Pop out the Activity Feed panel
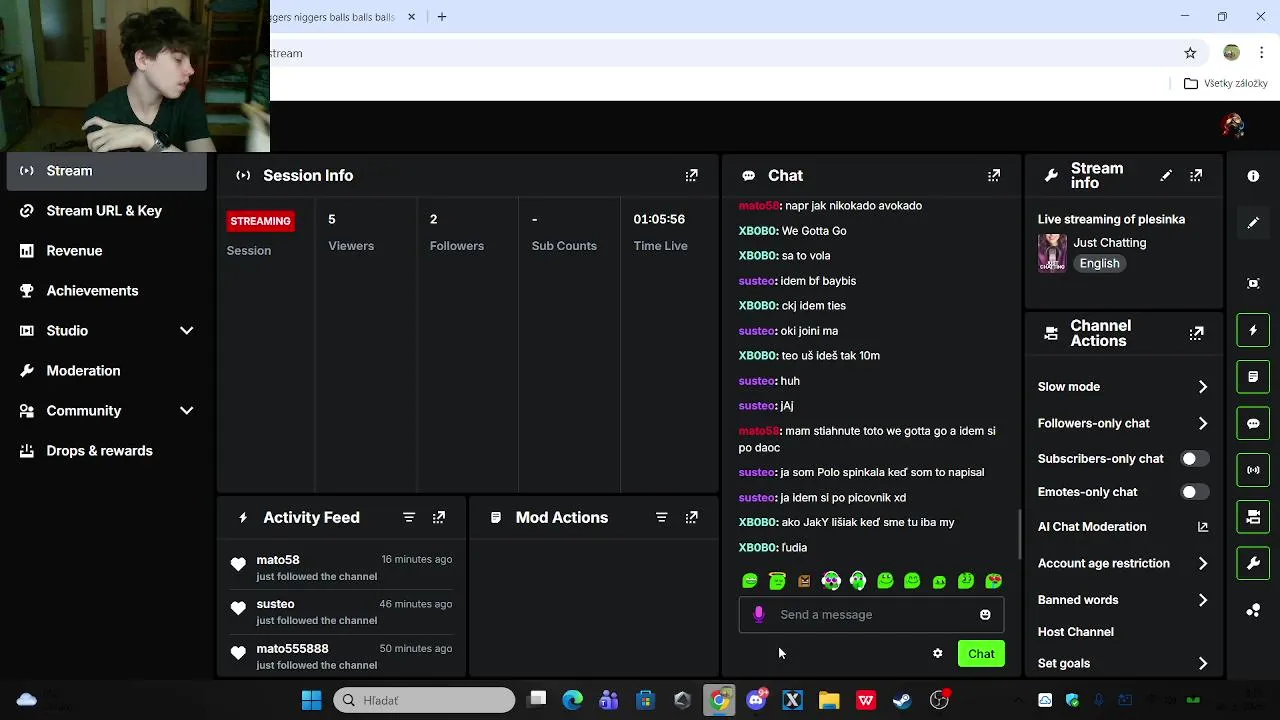Screen dimensions: 1280x720 (x=439, y=518)
